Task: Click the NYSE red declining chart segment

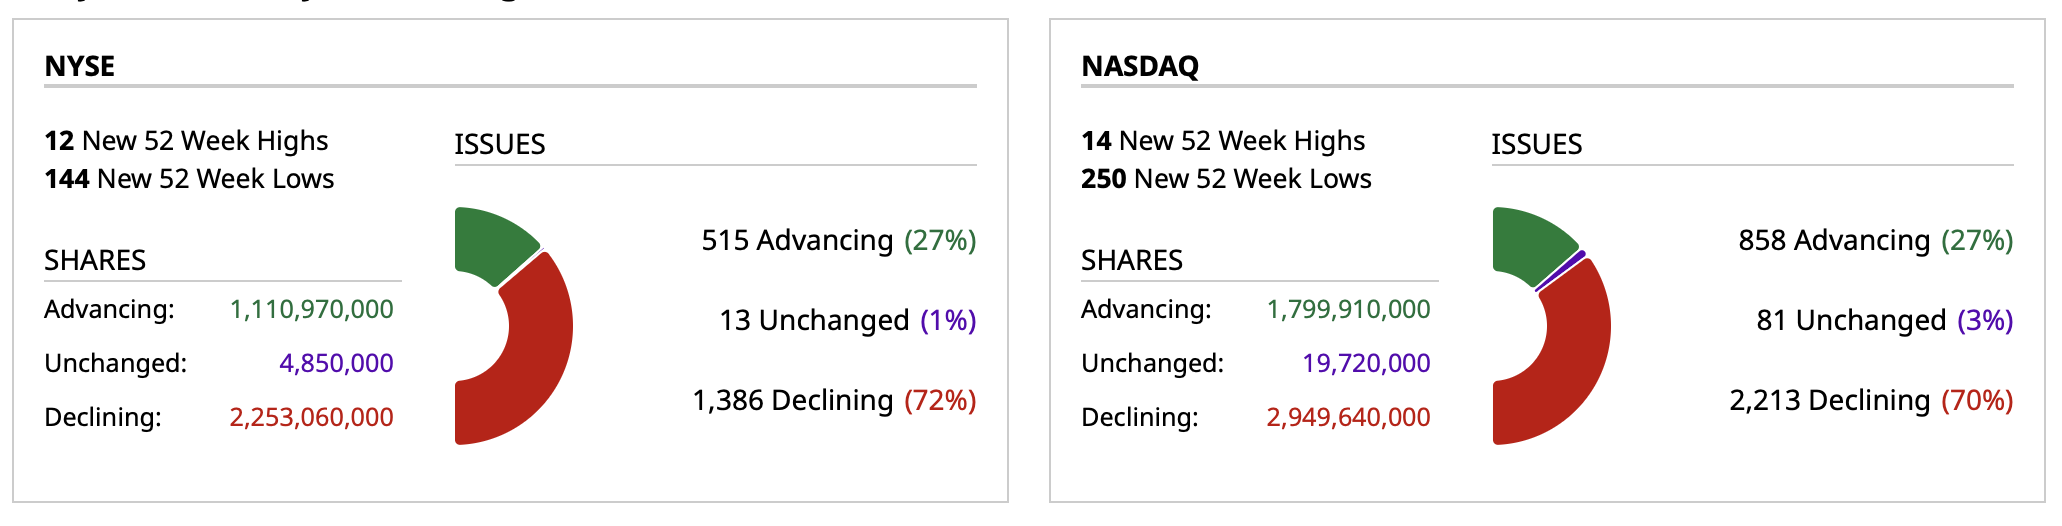Action: click(x=530, y=370)
